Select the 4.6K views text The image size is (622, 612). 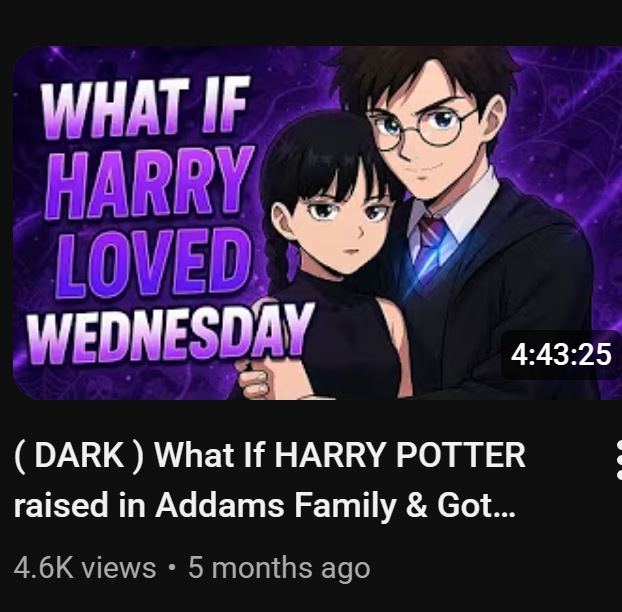[85, 568]
